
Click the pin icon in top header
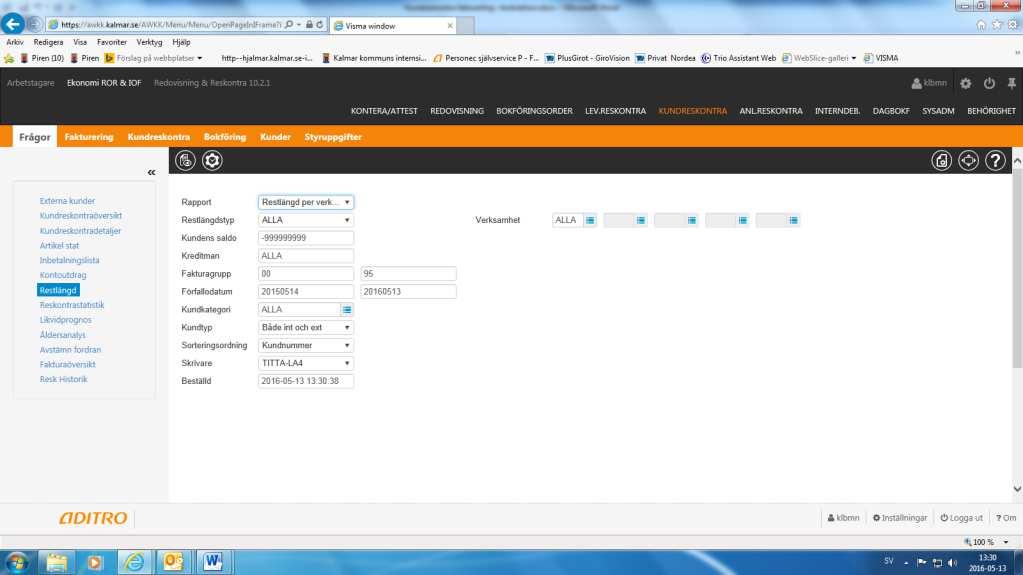click(x=1011, y=84)
